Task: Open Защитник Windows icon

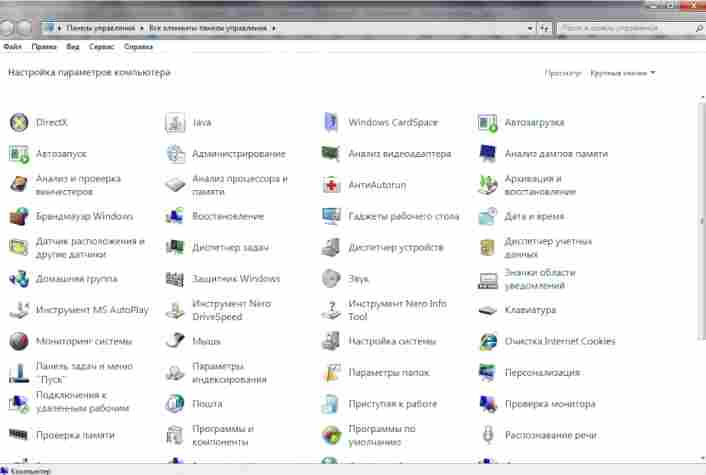Action: (x=175, y=279)
